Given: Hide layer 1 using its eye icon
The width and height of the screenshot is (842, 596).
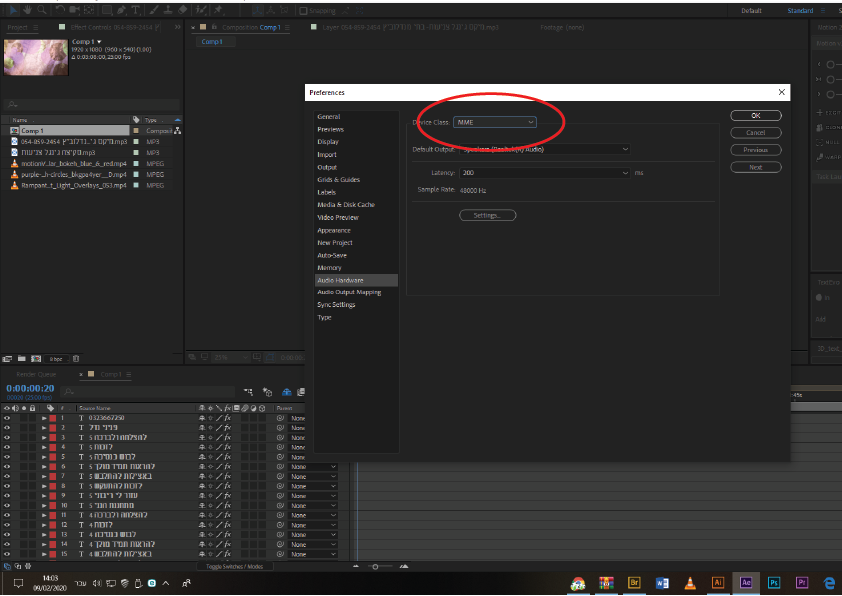Looking at the screenshot, I should tap(7, 418).
